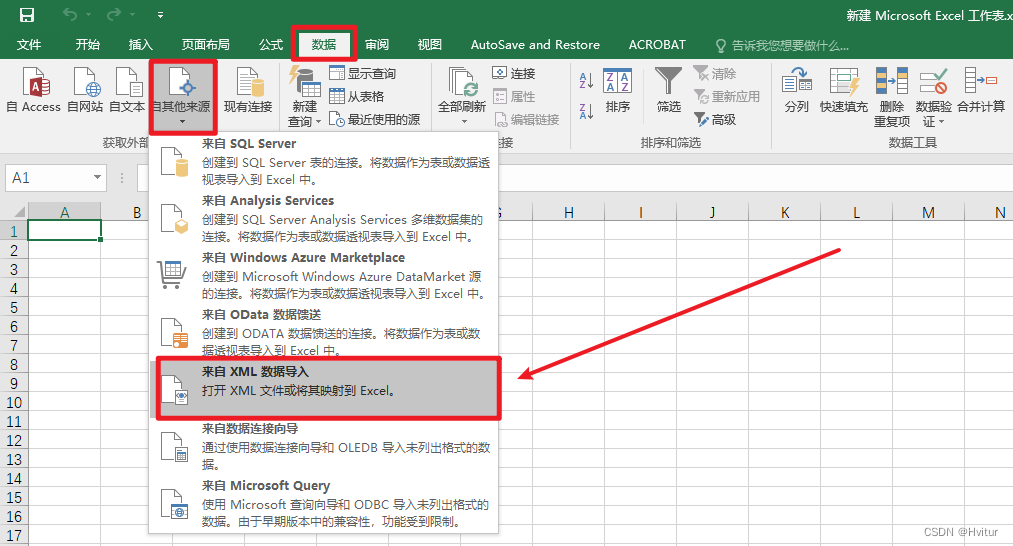Click 最近使用的源 in ribbon
Screen dimensions: 1013x546
(x=375, y=120)
